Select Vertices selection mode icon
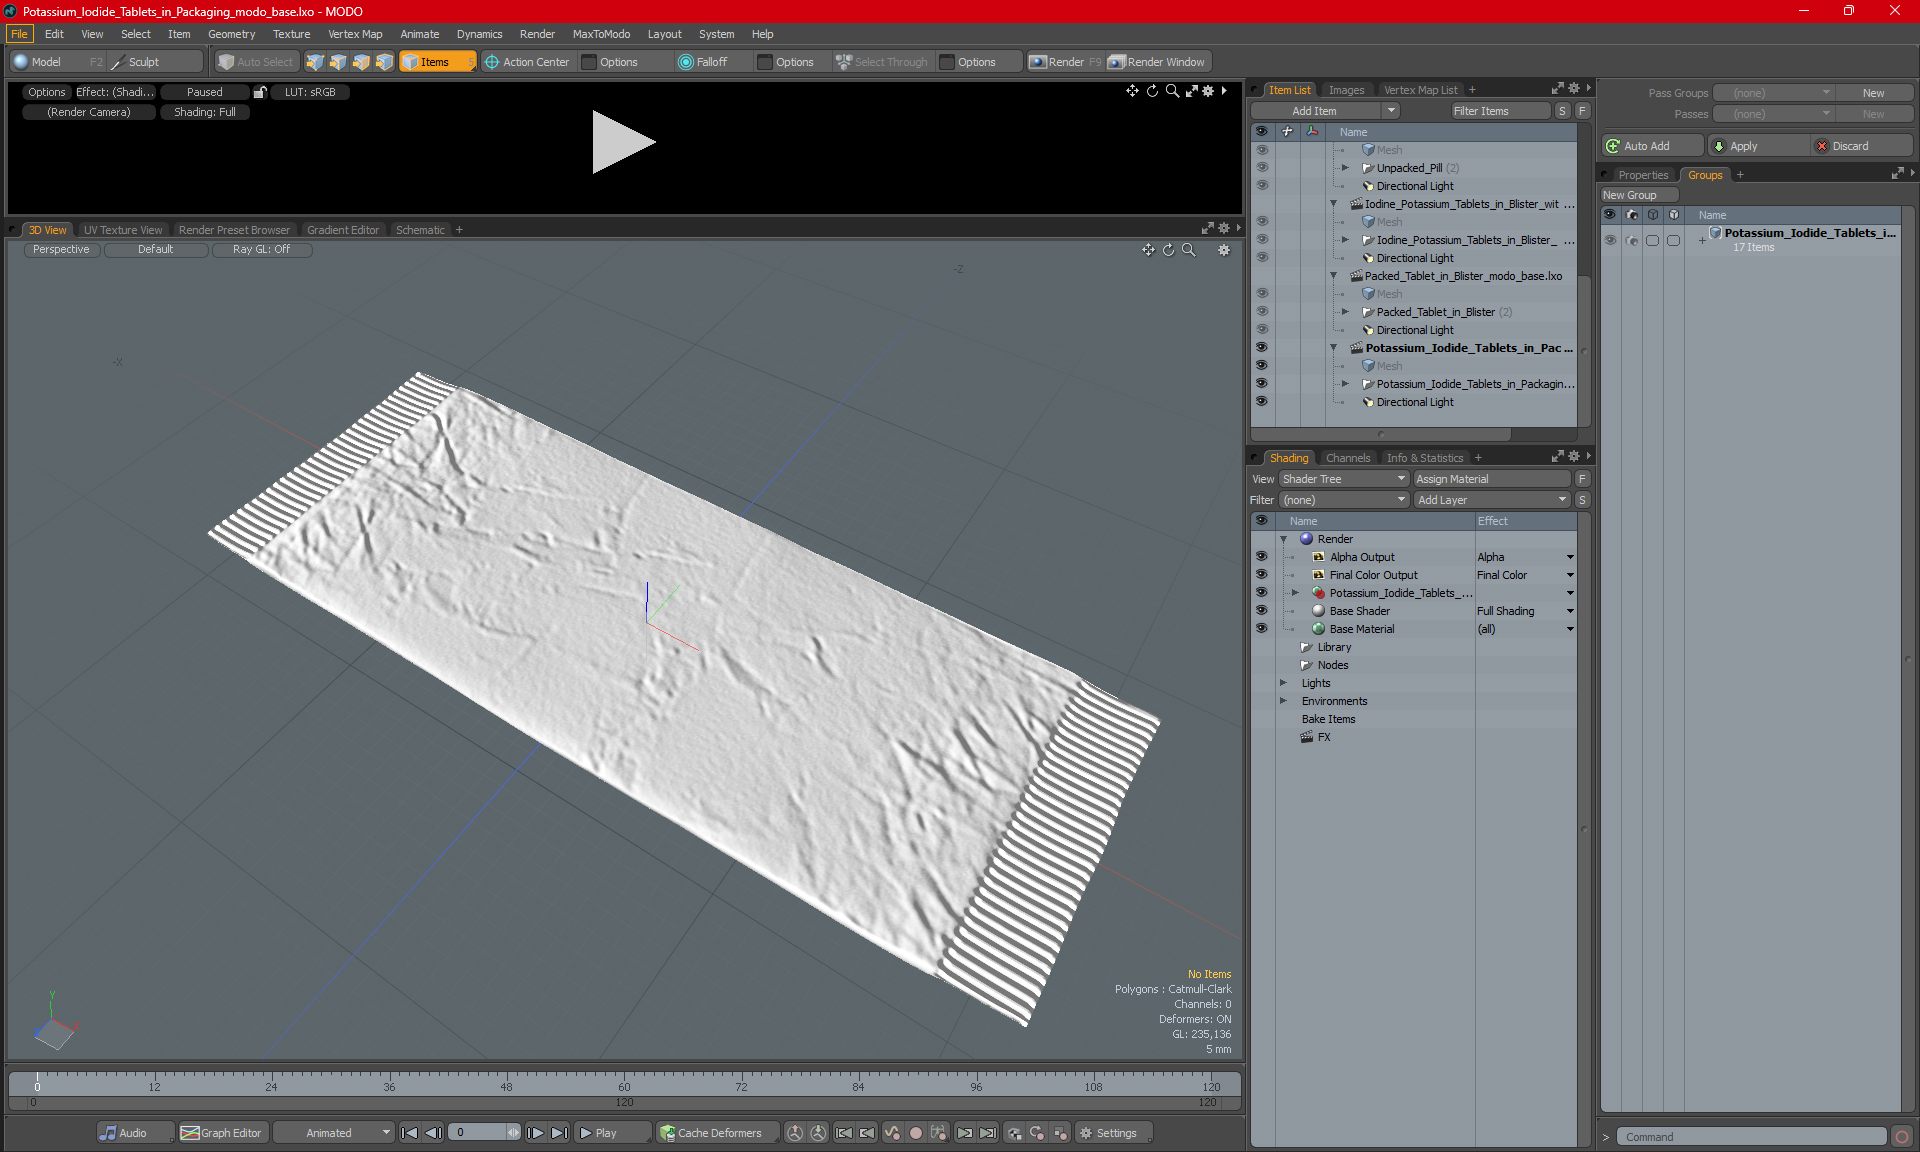 (x=315, y=62)
